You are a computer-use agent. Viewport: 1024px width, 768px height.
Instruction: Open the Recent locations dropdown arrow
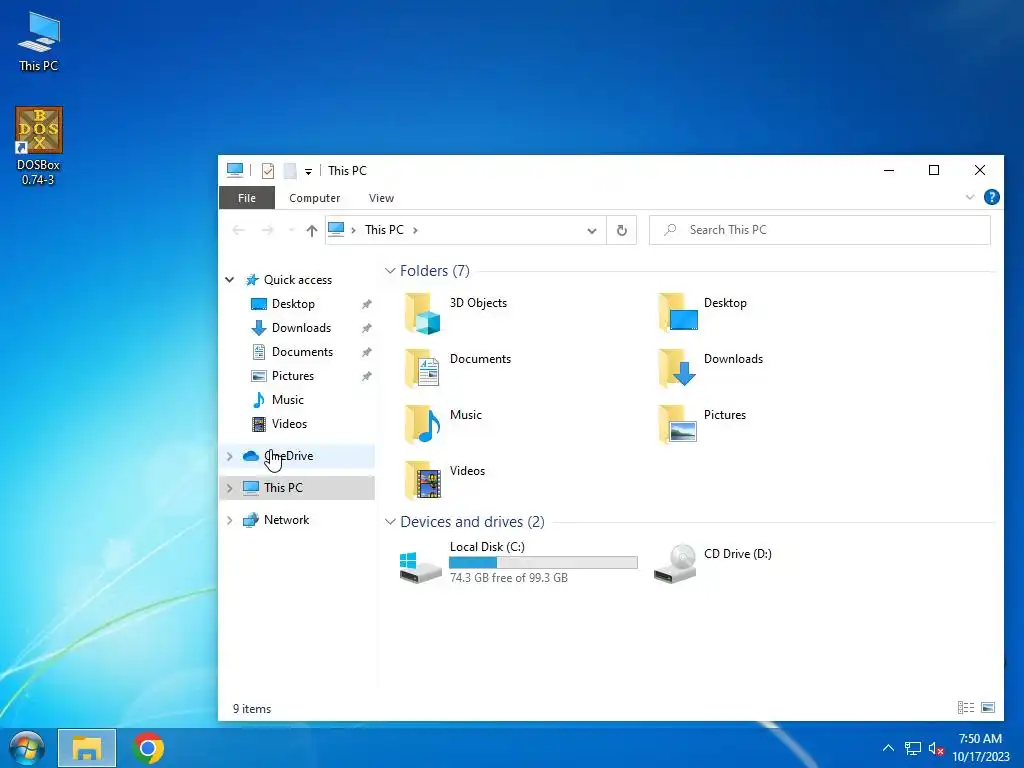291,230
